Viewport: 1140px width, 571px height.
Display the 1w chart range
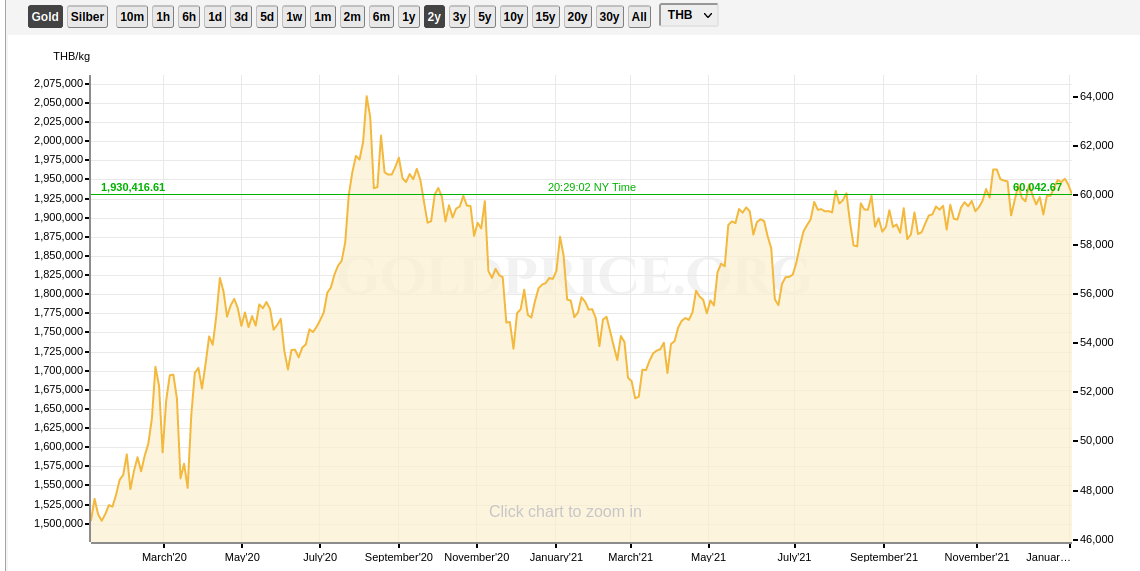pos(294,16)
